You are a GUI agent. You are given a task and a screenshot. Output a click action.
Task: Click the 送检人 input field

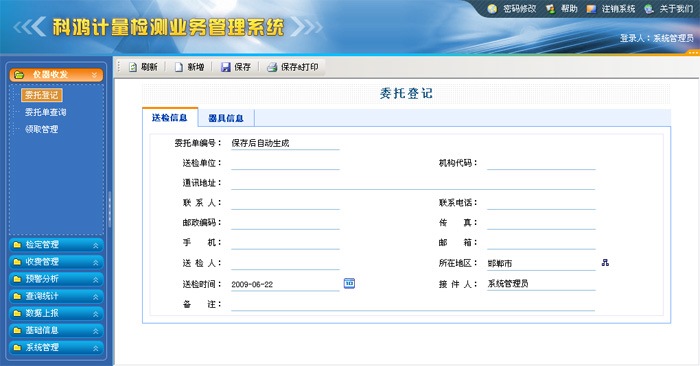coord(285,263)
